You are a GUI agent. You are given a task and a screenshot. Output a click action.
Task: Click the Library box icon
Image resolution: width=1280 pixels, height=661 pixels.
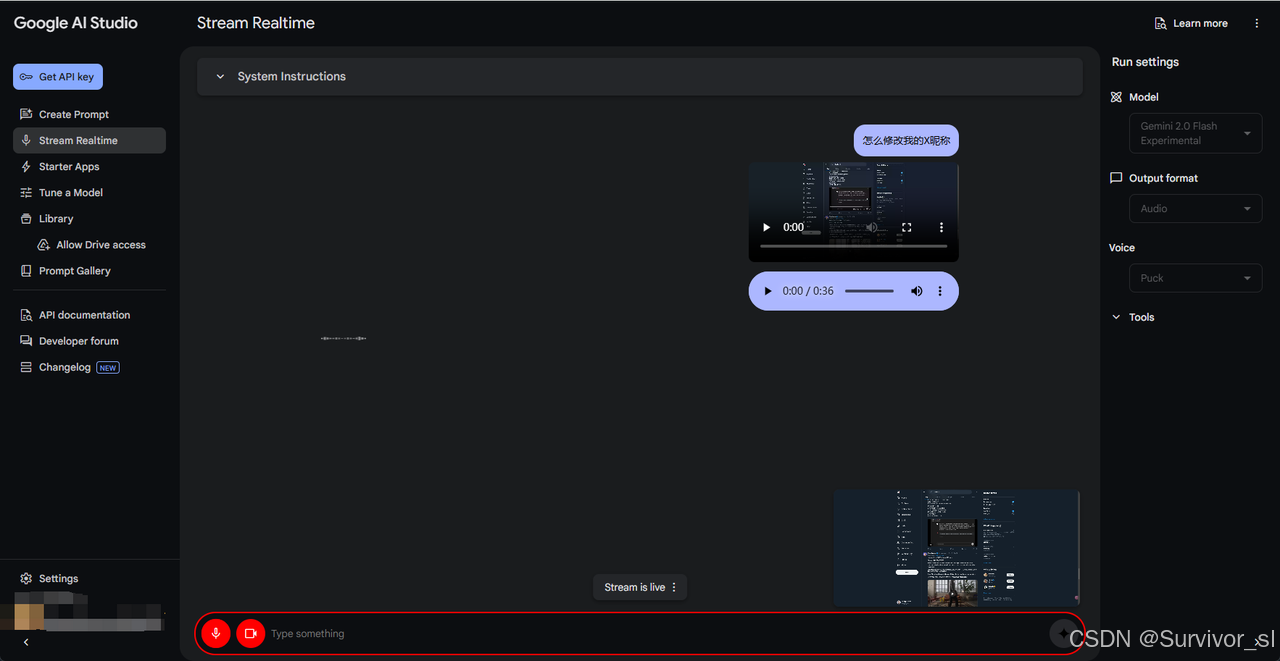tap(26, 218)
